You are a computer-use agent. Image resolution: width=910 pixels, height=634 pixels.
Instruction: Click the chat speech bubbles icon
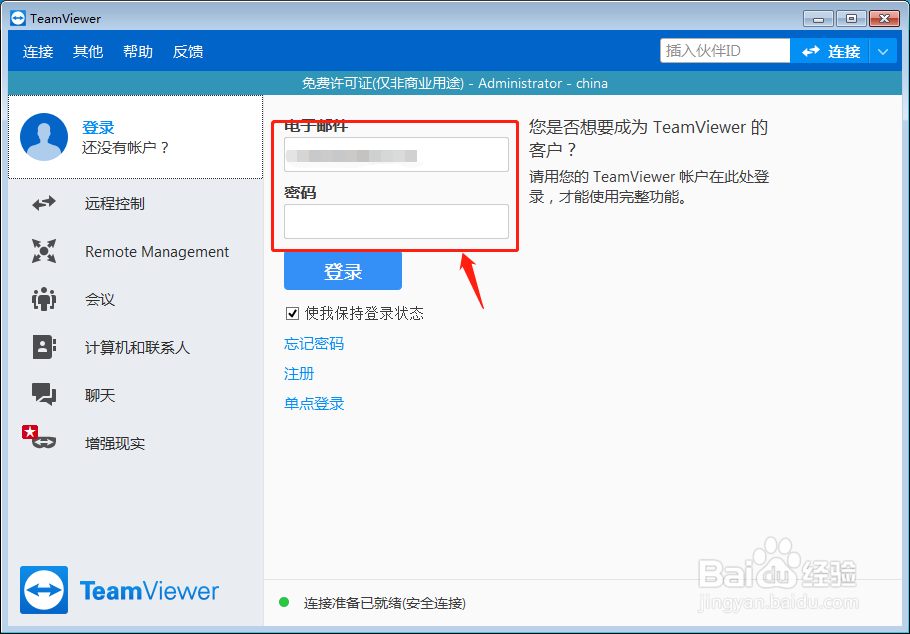point(44,394)
